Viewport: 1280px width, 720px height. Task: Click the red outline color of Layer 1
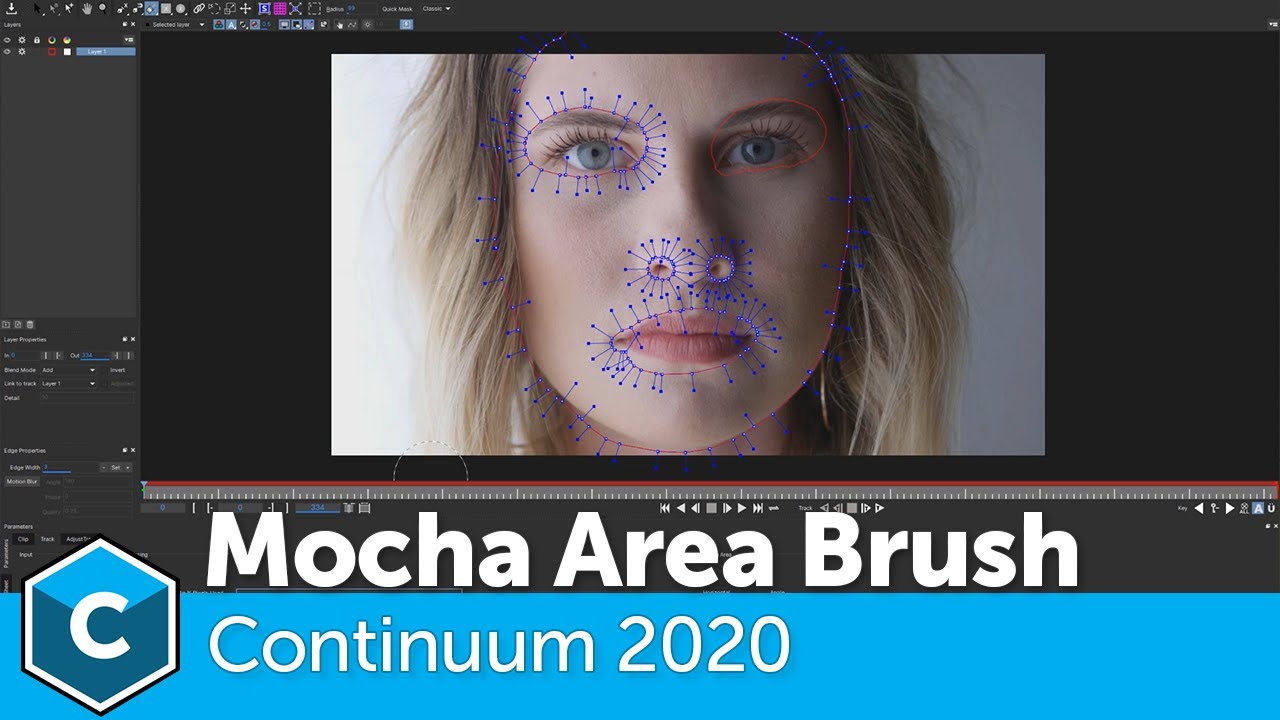52,51
